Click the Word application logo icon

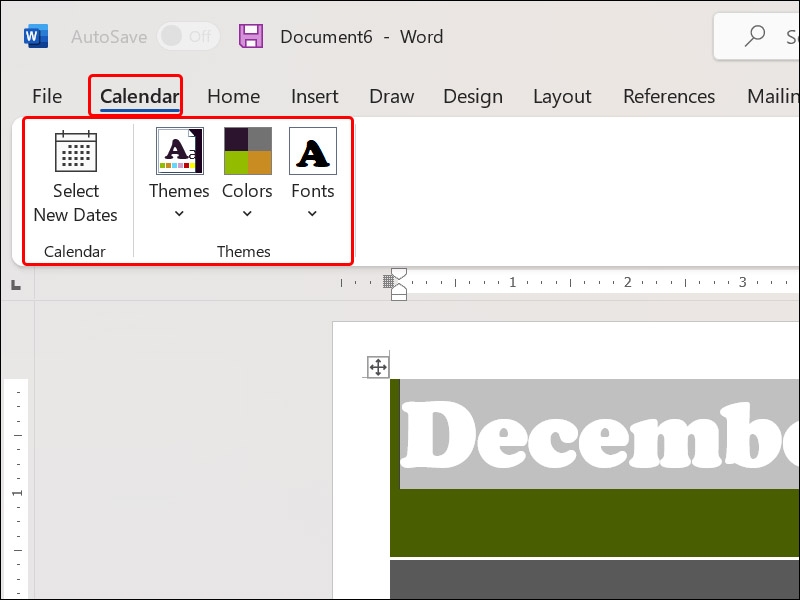(x=36, y=37)
